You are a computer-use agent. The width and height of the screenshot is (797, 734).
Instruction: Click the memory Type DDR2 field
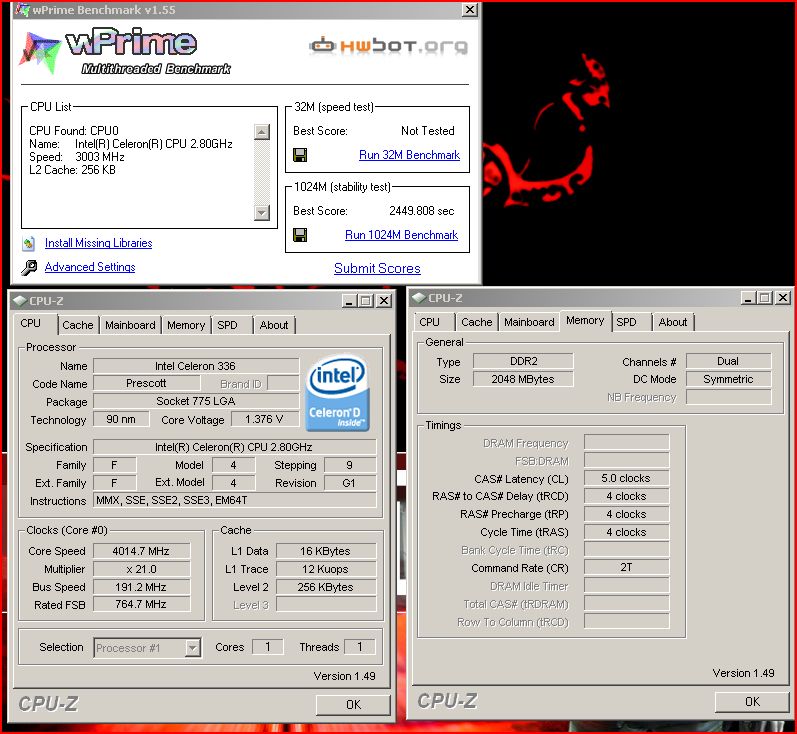(523, 361)
